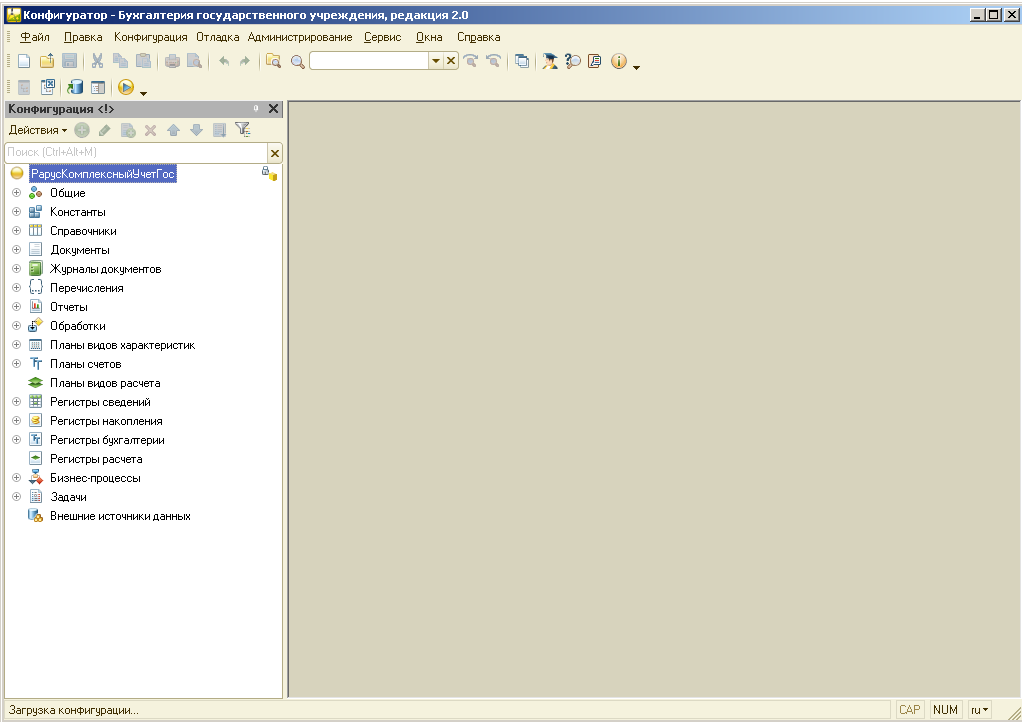Click the Open file folder icon
Image resolution: width=1022 pixels, height=722 pixels.
click(x=47, y=61)
